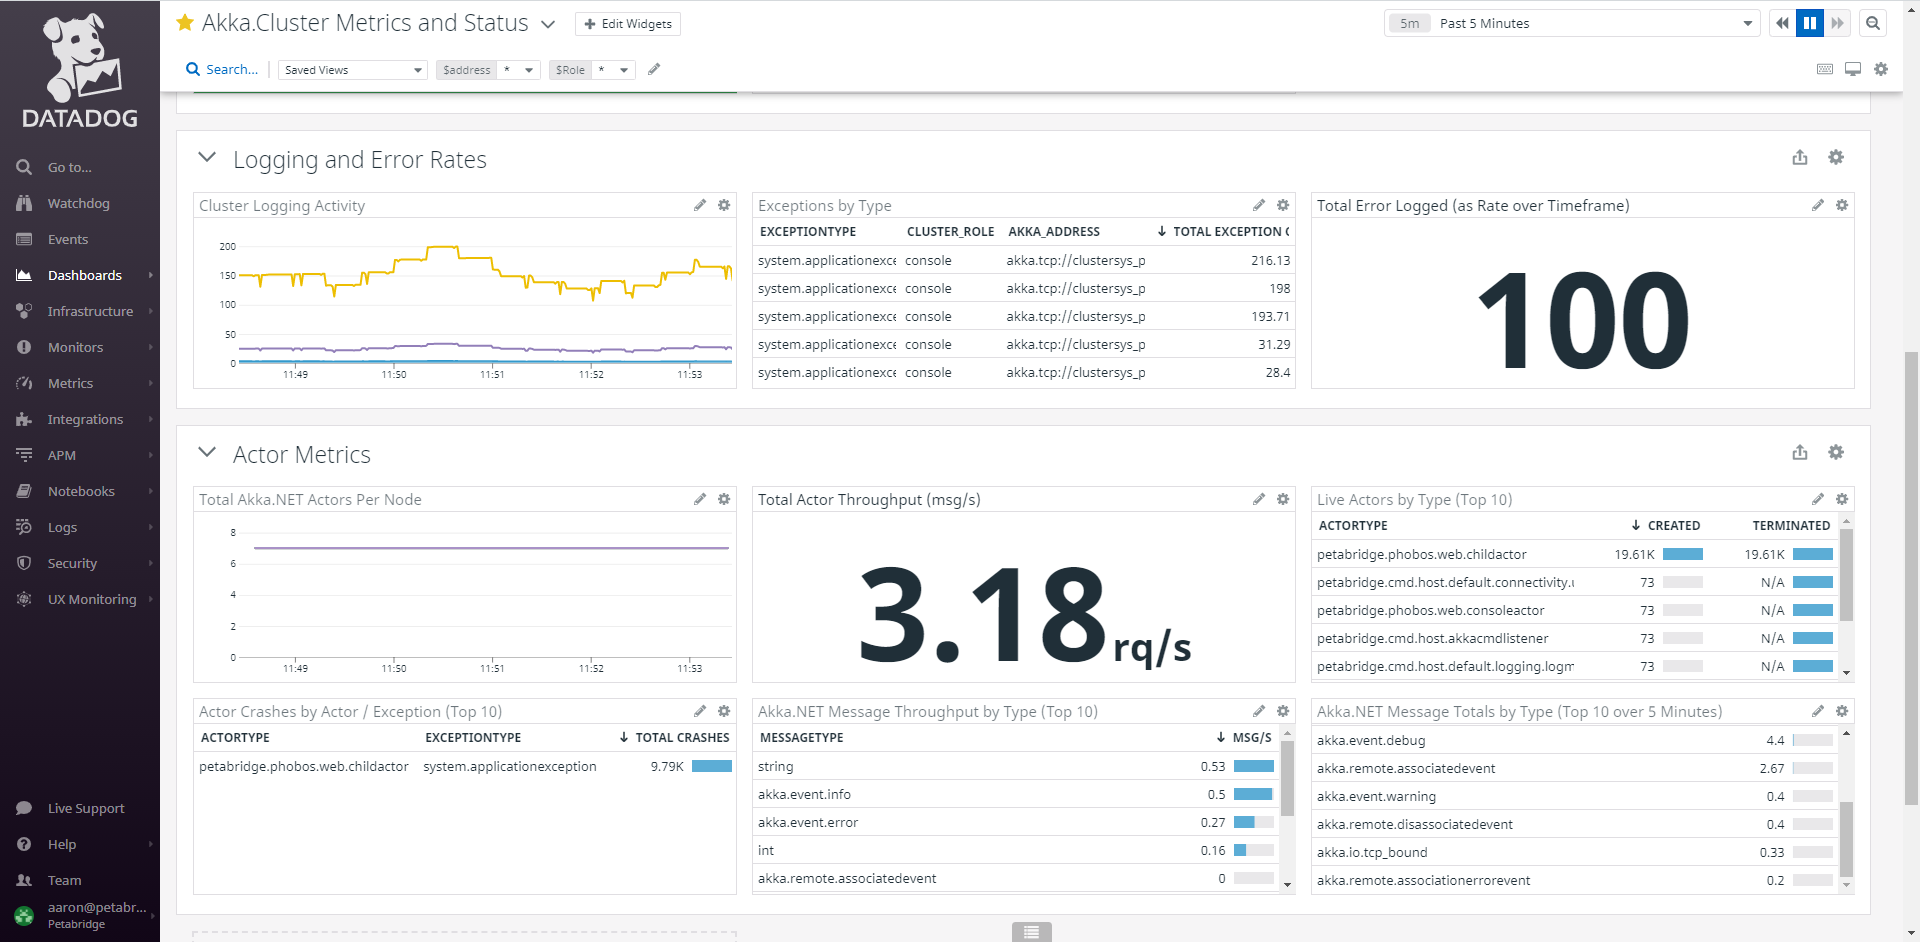Edit Total Error Logged widget
1920x942 pixels.
(x=1818, y=205)
